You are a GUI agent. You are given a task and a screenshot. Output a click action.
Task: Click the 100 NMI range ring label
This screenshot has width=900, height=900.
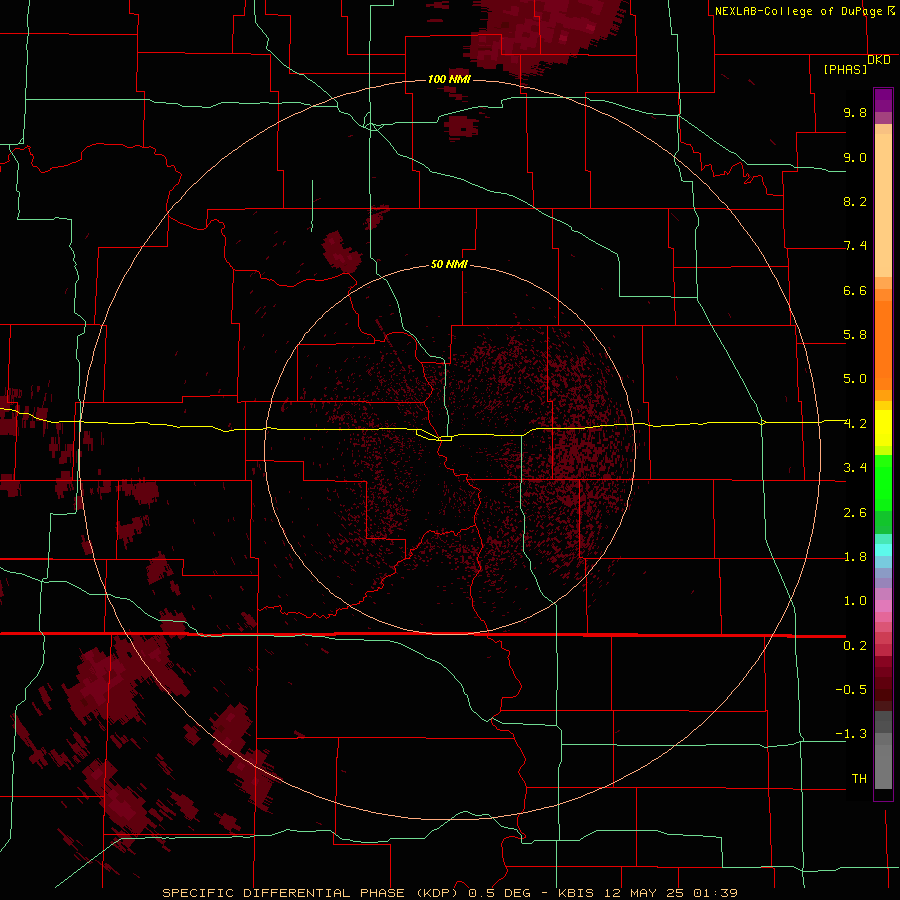(x=449, y=79)
